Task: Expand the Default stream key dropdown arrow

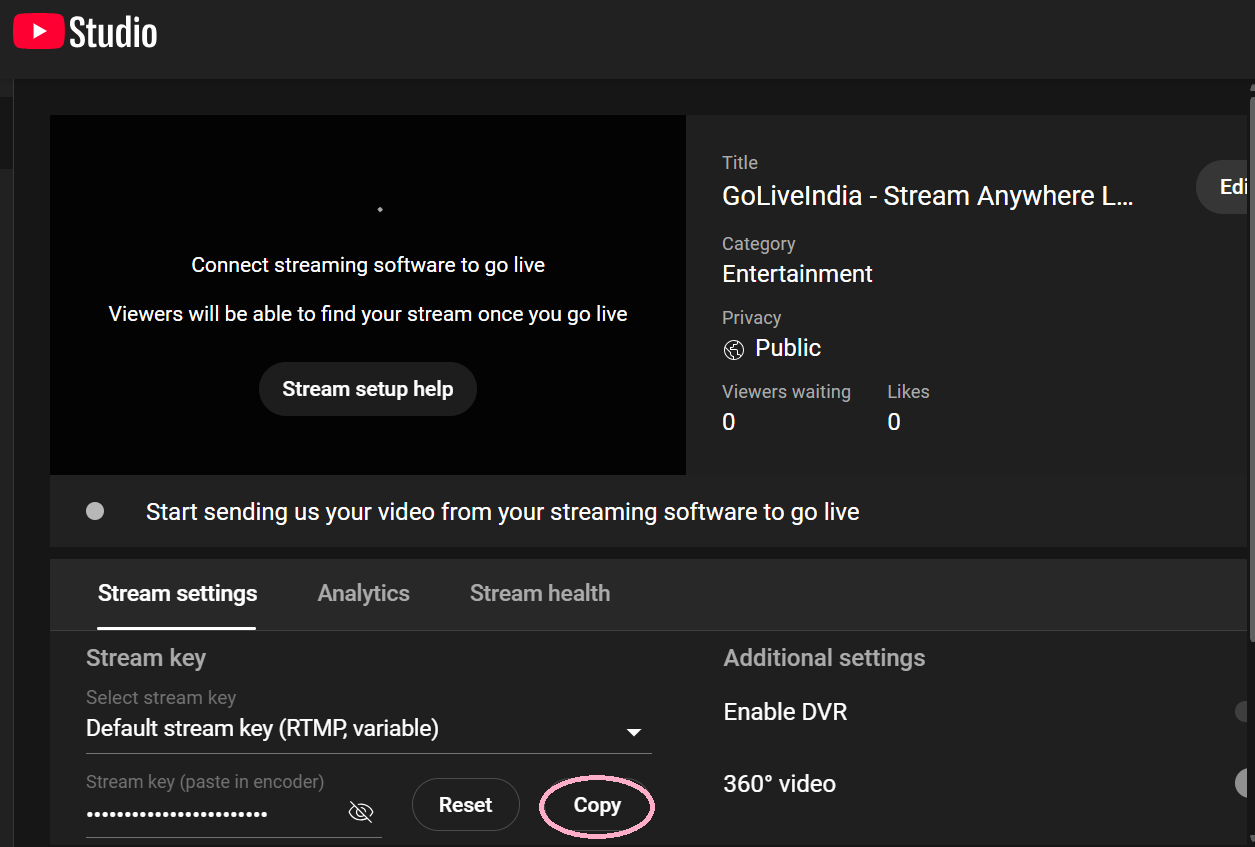Action: (x=633, y=732)
